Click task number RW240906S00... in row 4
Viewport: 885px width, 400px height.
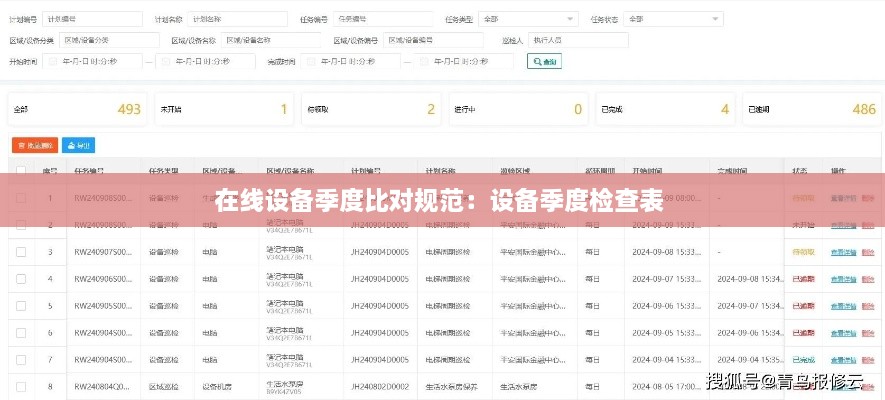tap(103, 279)
